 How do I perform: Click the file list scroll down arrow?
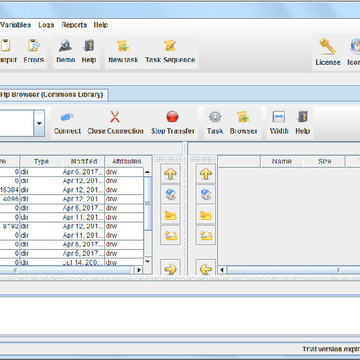click(x=148, y=261)
